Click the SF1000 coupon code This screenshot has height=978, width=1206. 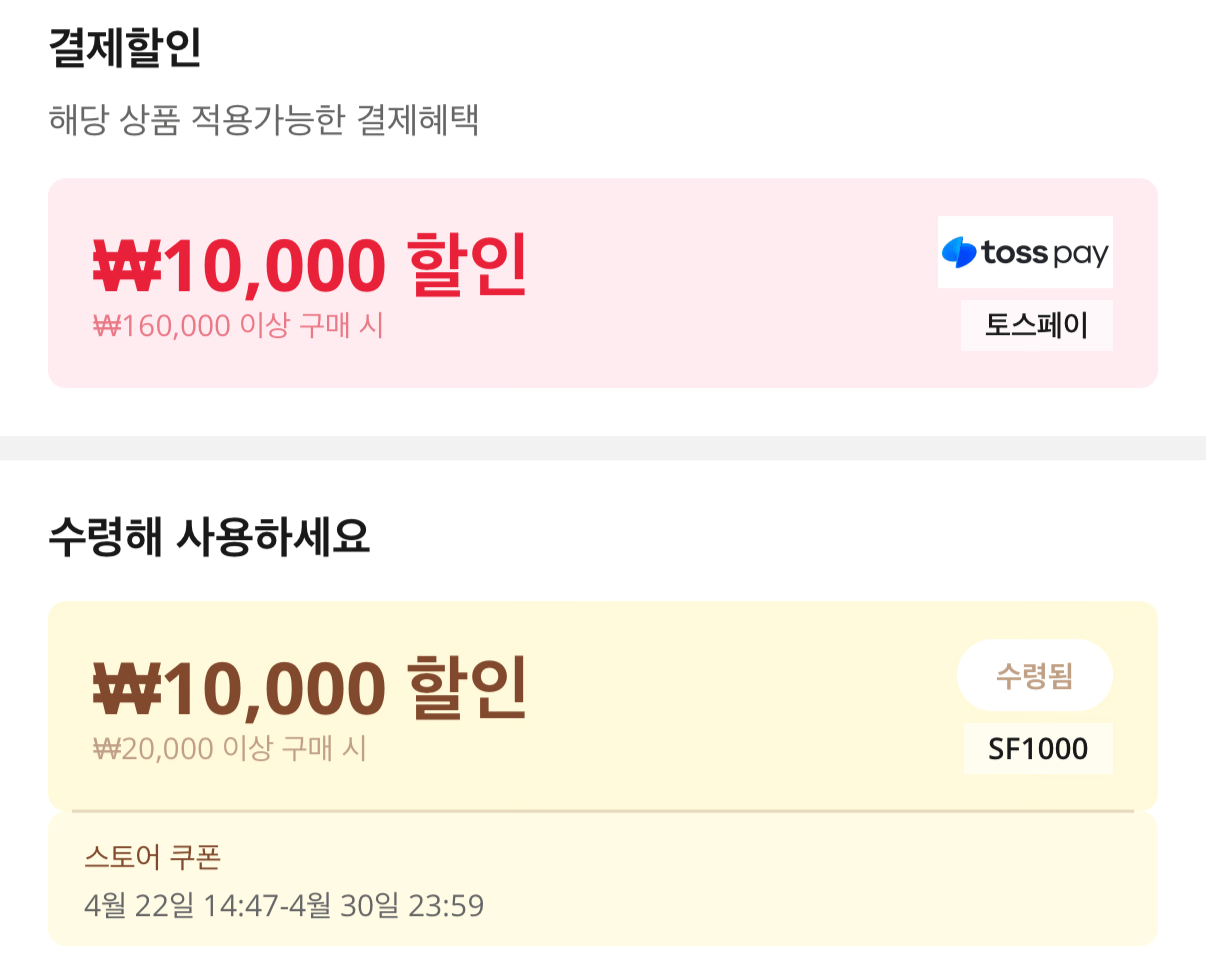pyautogui.click(x=1038, y=749)
